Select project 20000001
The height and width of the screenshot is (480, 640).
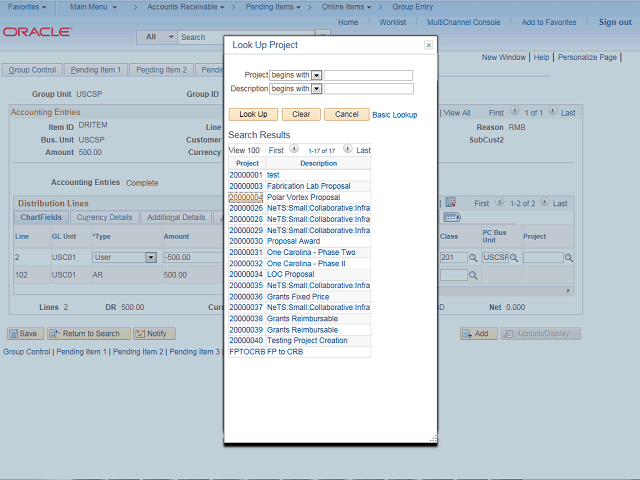(x=246, y=175)
